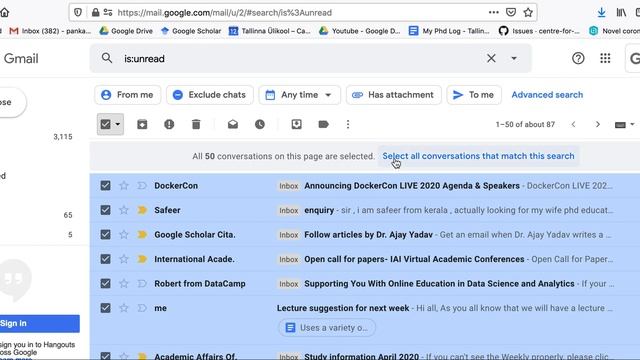This screenshot has width=640, height=360.
Task: Open the browser library icon
Action: pos(621,13)
